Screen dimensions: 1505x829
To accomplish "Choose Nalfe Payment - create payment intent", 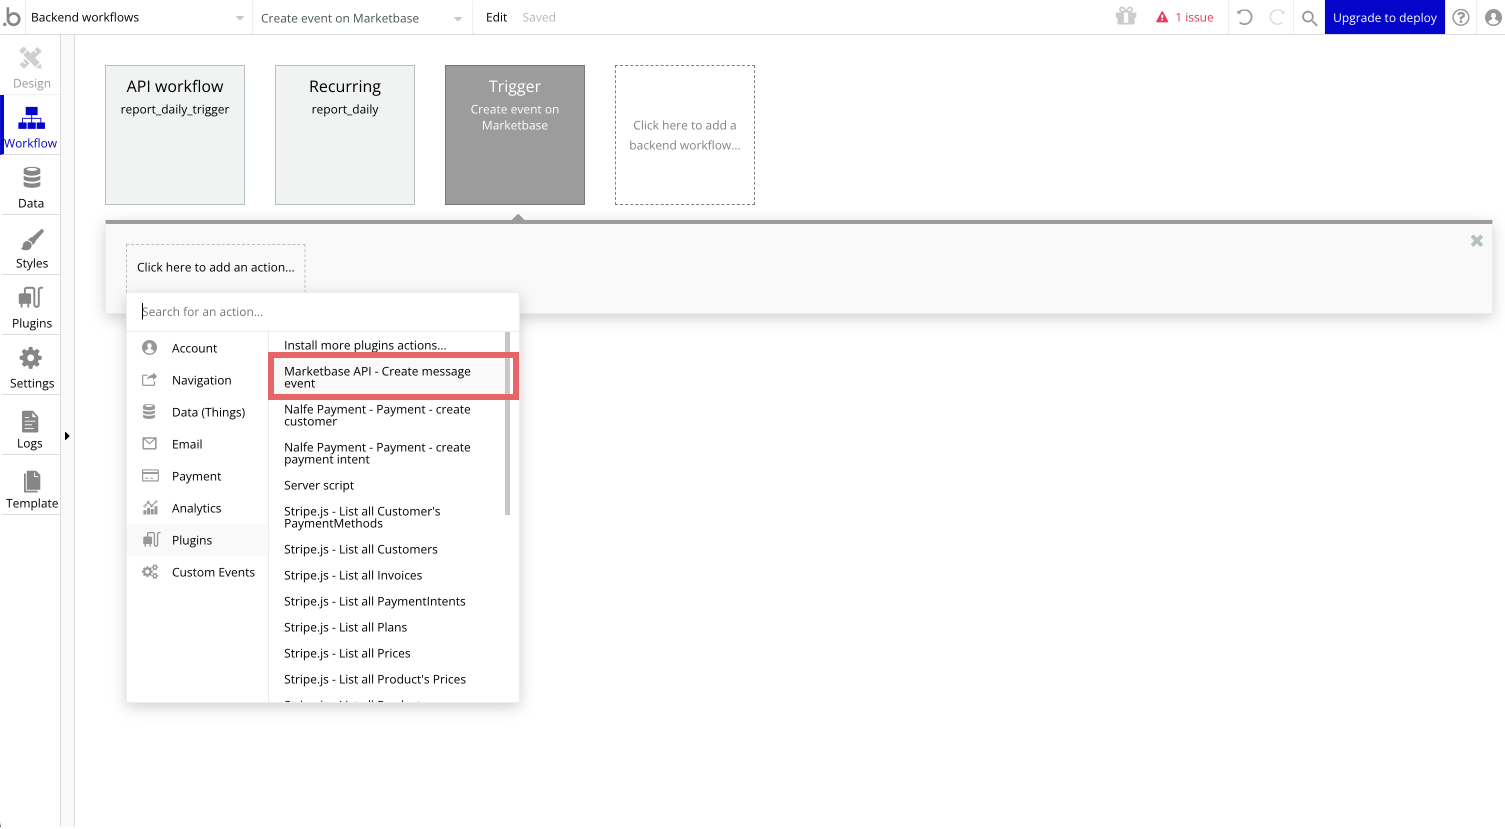I will click(387, 453).
